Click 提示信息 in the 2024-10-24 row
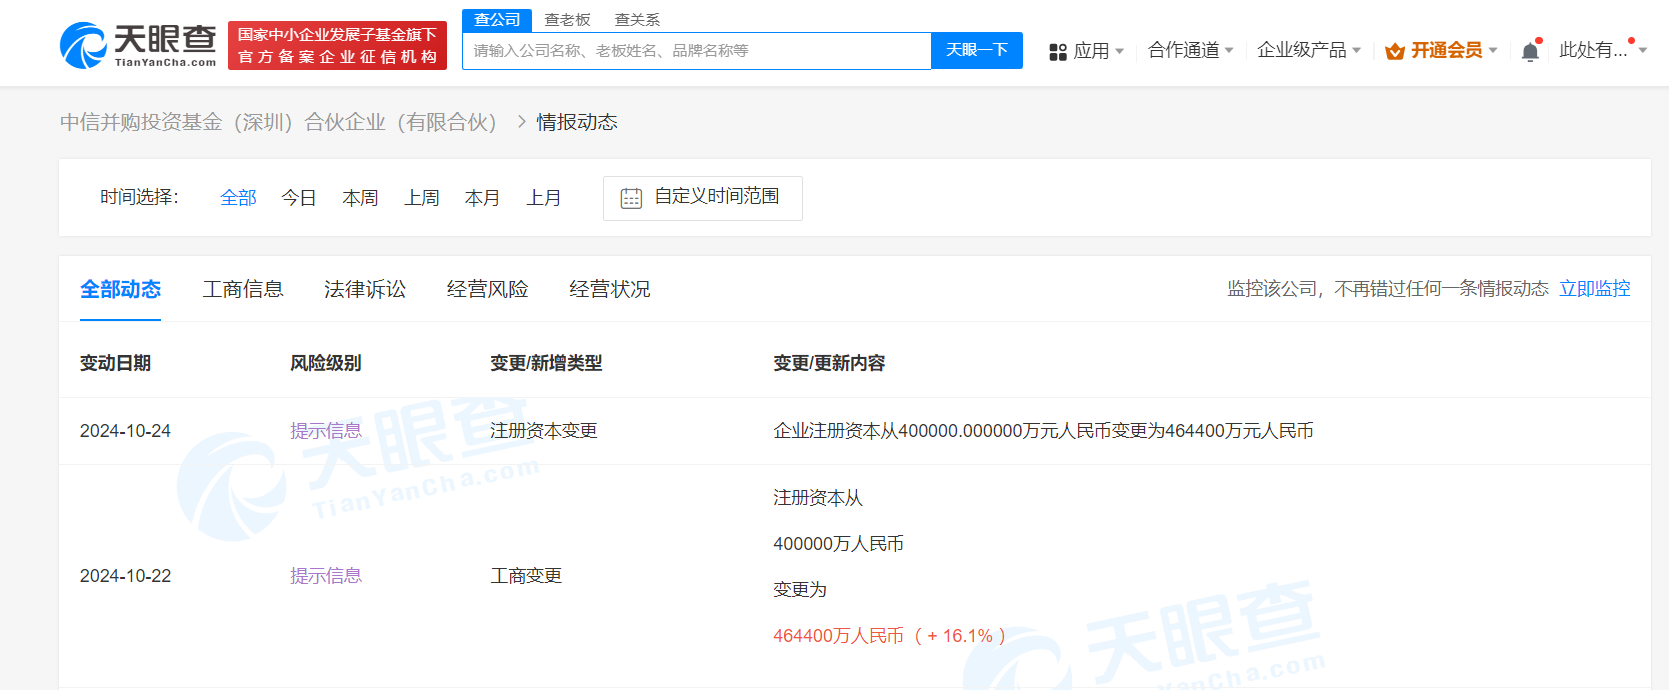This screenshot has width=1669, height=690. click(326, 431)
